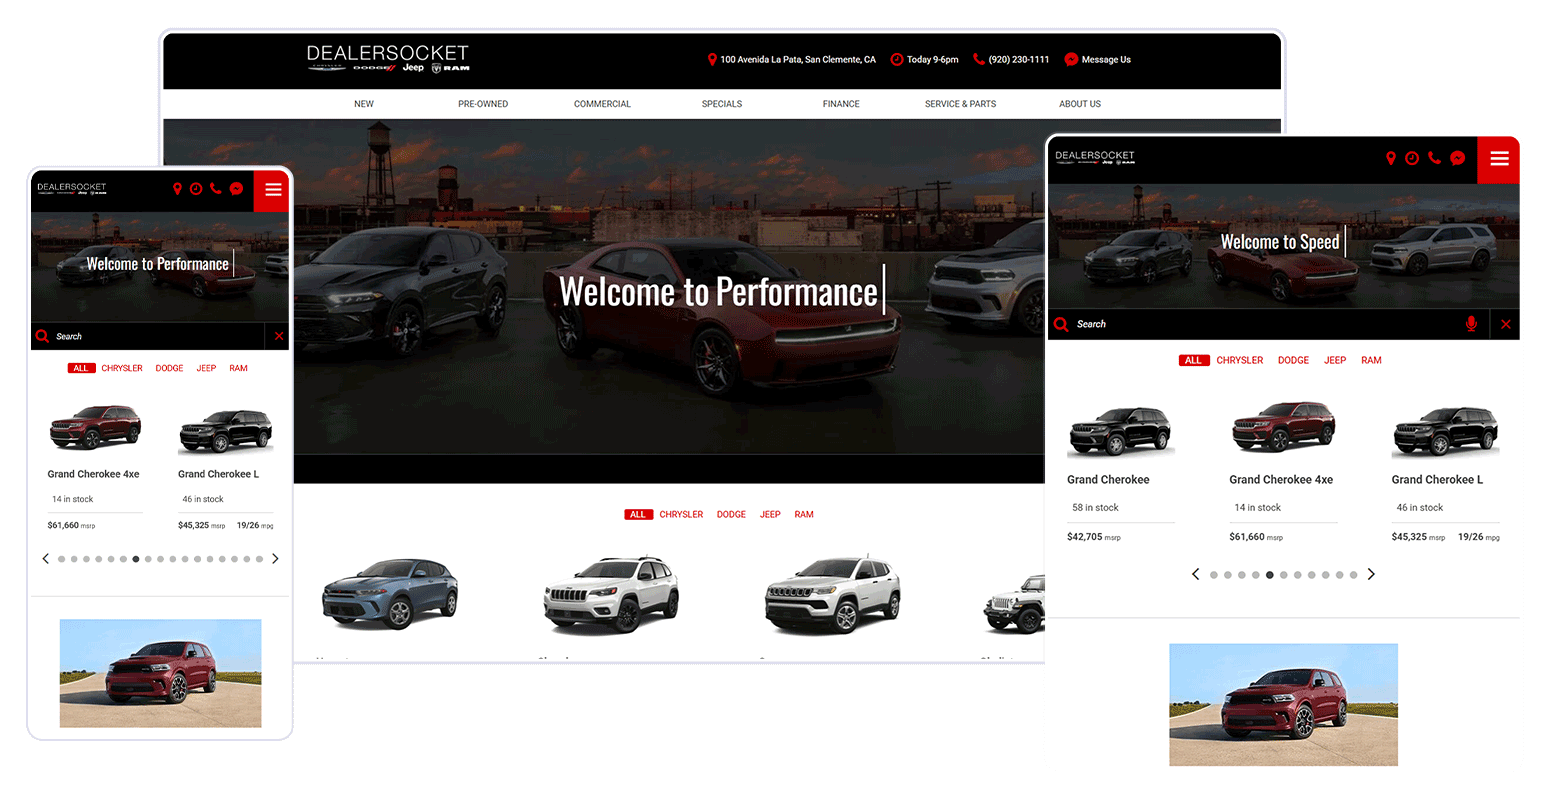Click the Search field on the phone view
Viewport: 1550px width, 800px height.
click(x=150, y=337)
